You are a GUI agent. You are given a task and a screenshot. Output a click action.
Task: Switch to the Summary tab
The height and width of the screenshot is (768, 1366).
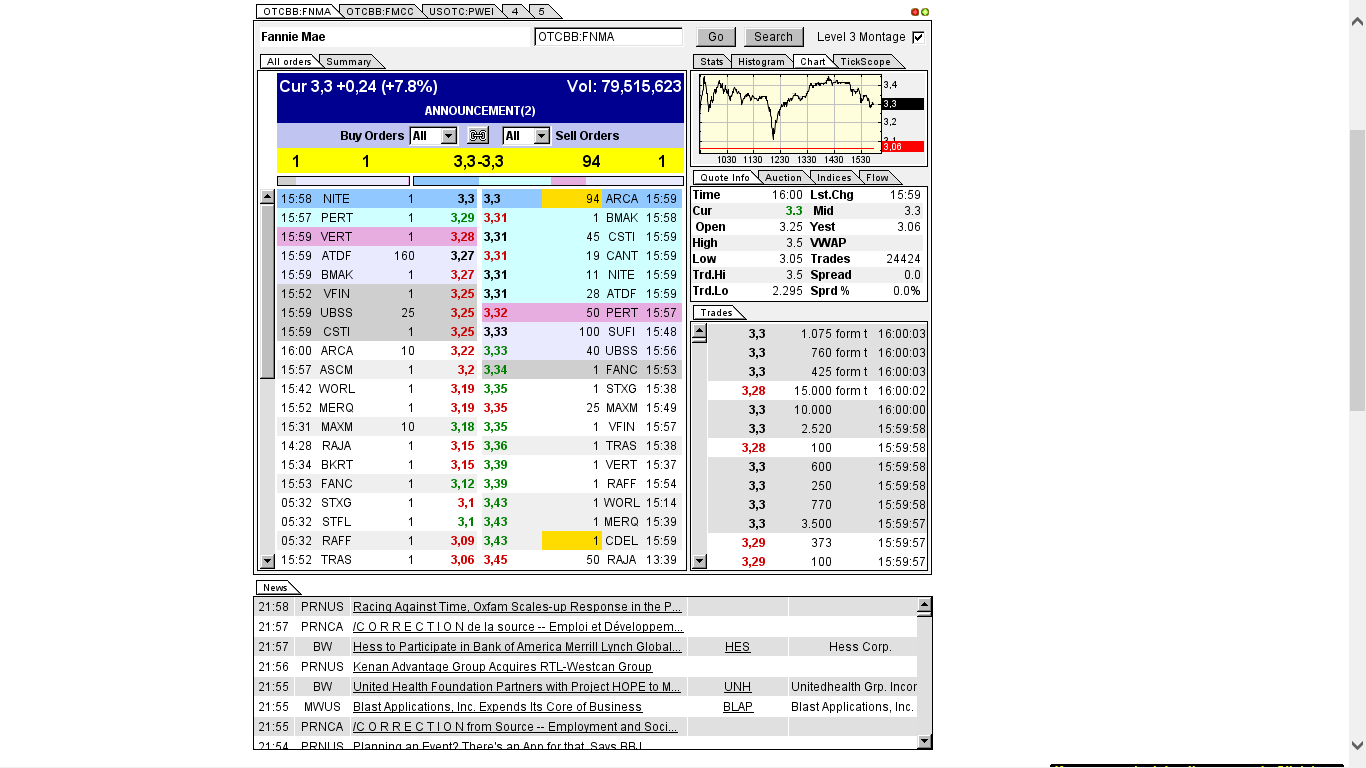pyautogui.click(x=350, y=60)
